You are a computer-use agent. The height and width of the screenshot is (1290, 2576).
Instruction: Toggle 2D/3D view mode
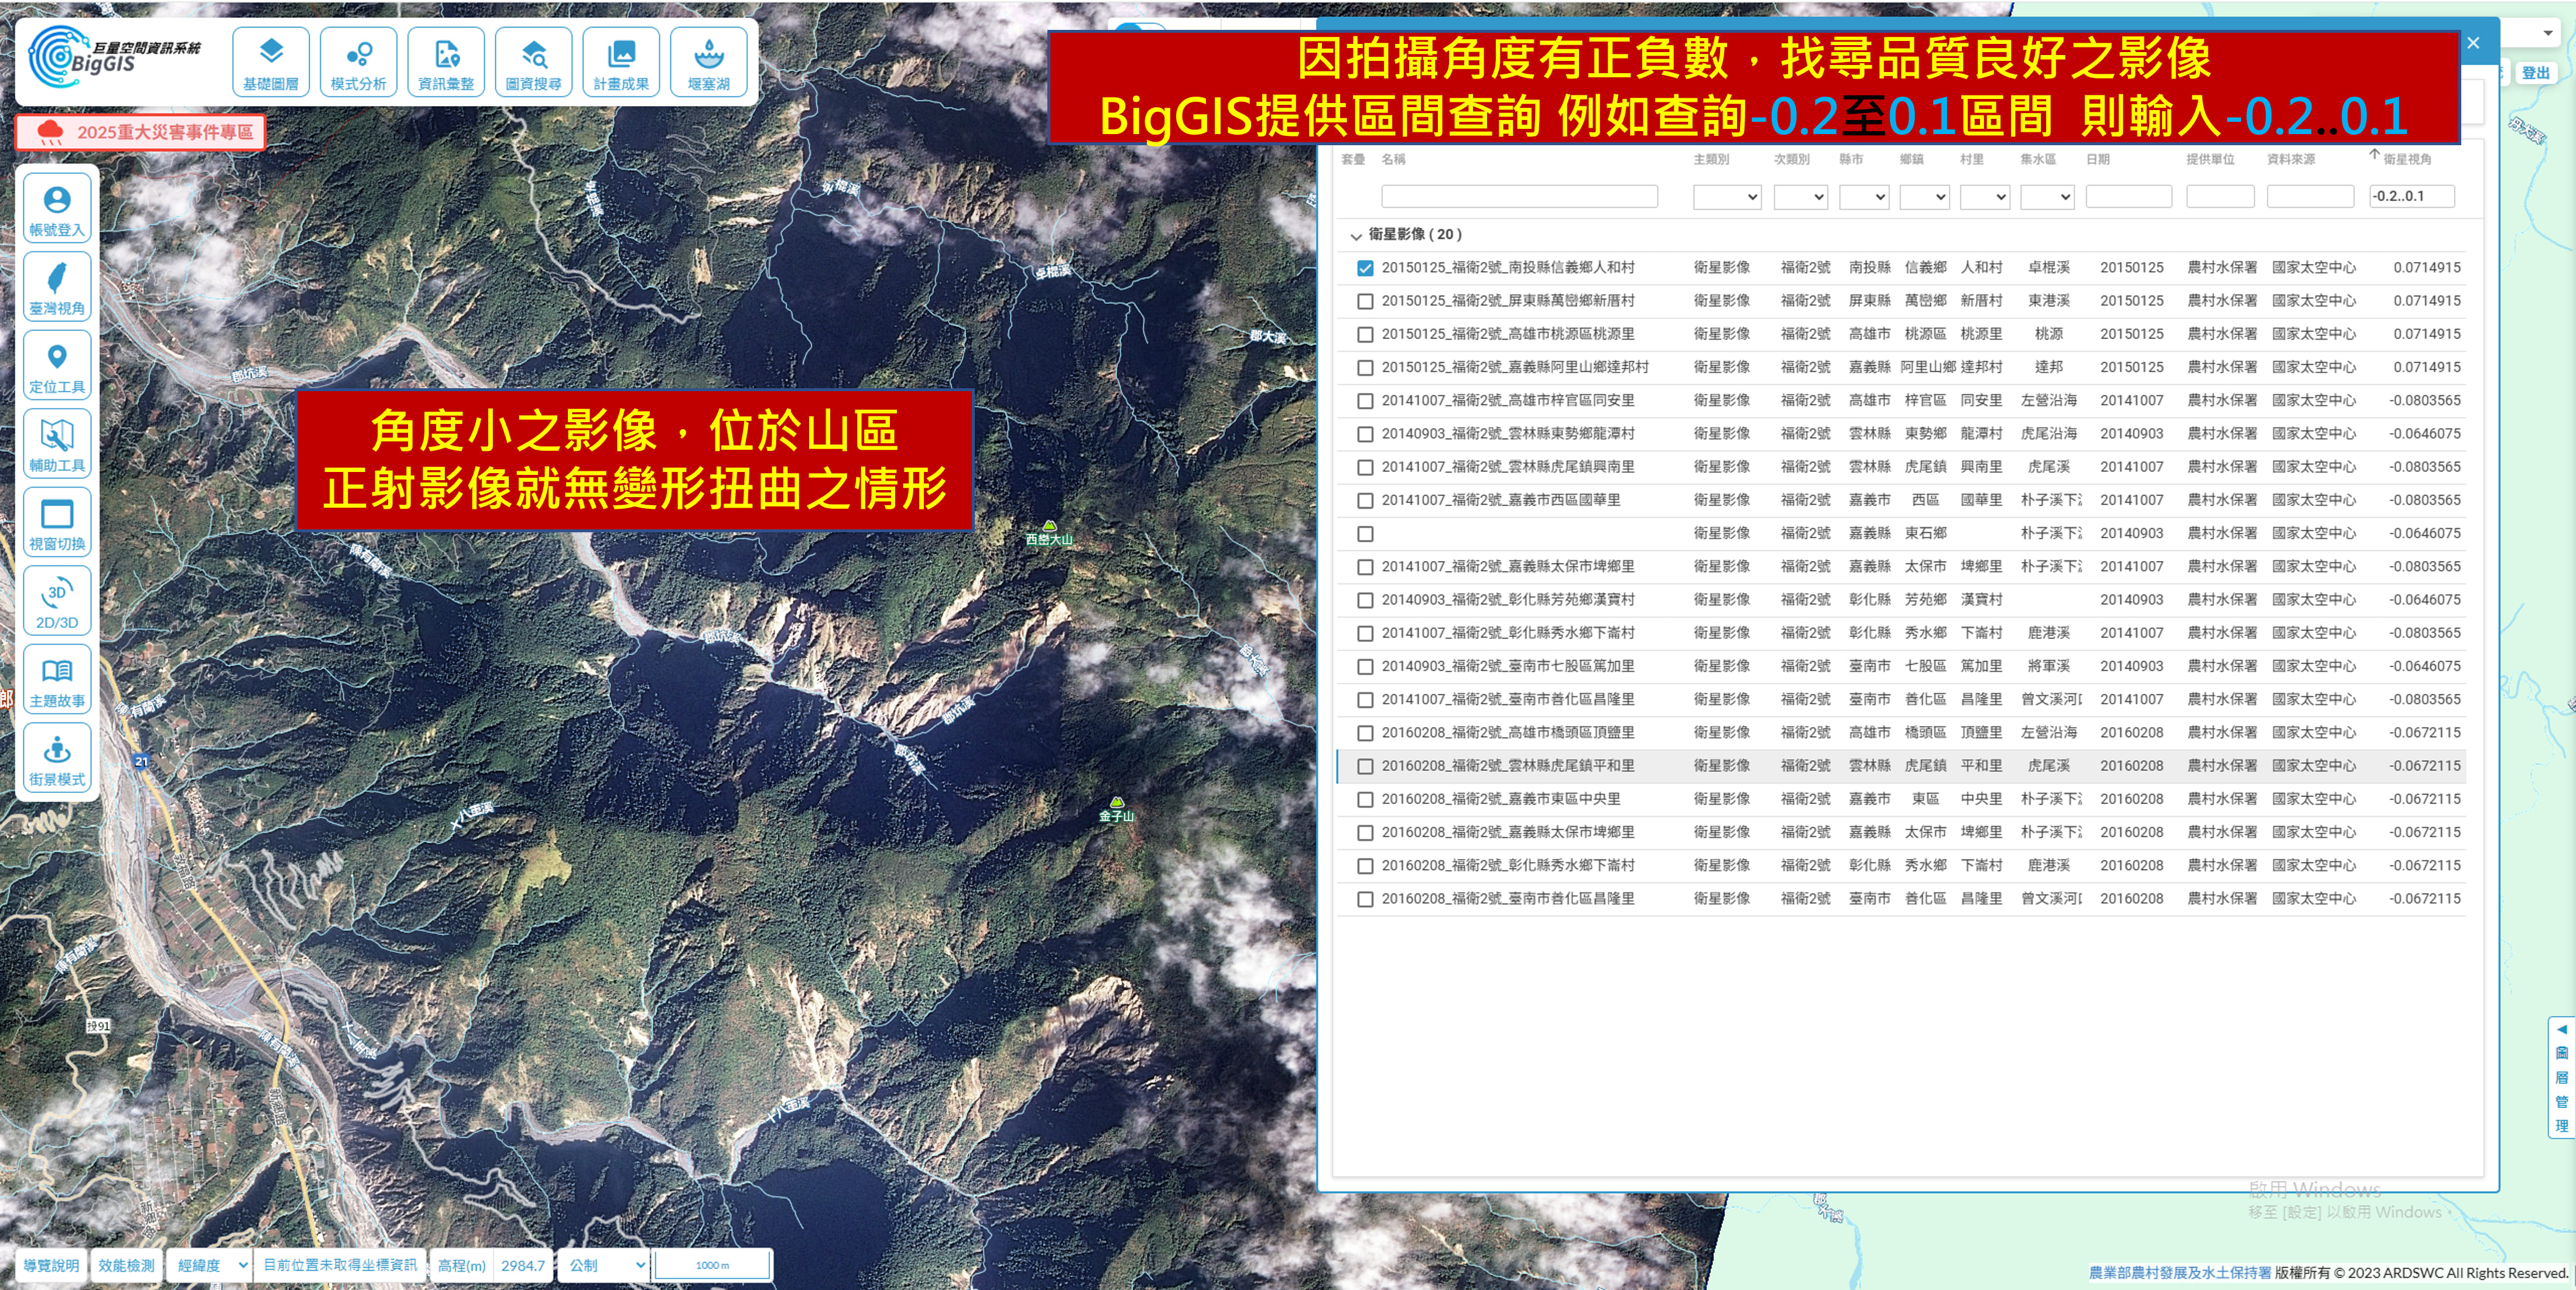click(57, 601)
